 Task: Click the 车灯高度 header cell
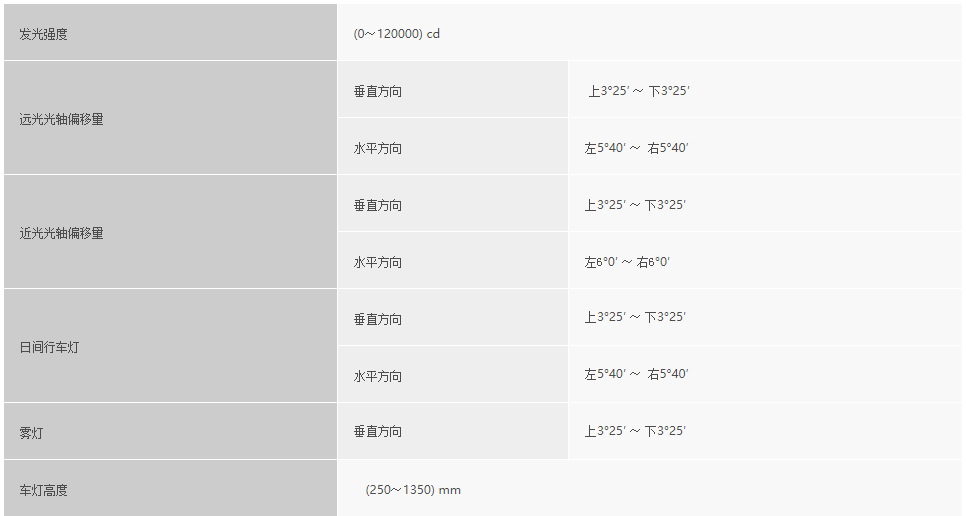(x=170, y=488)
